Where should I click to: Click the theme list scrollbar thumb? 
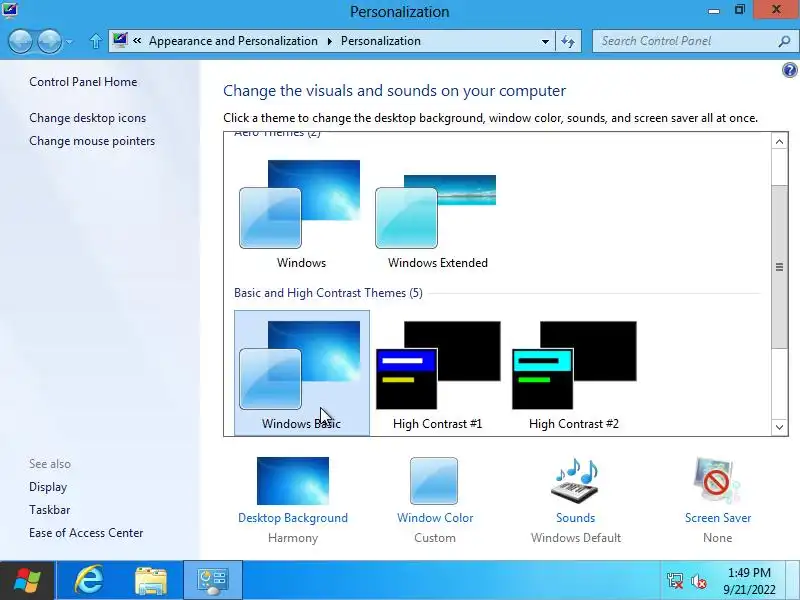point(779,267)
